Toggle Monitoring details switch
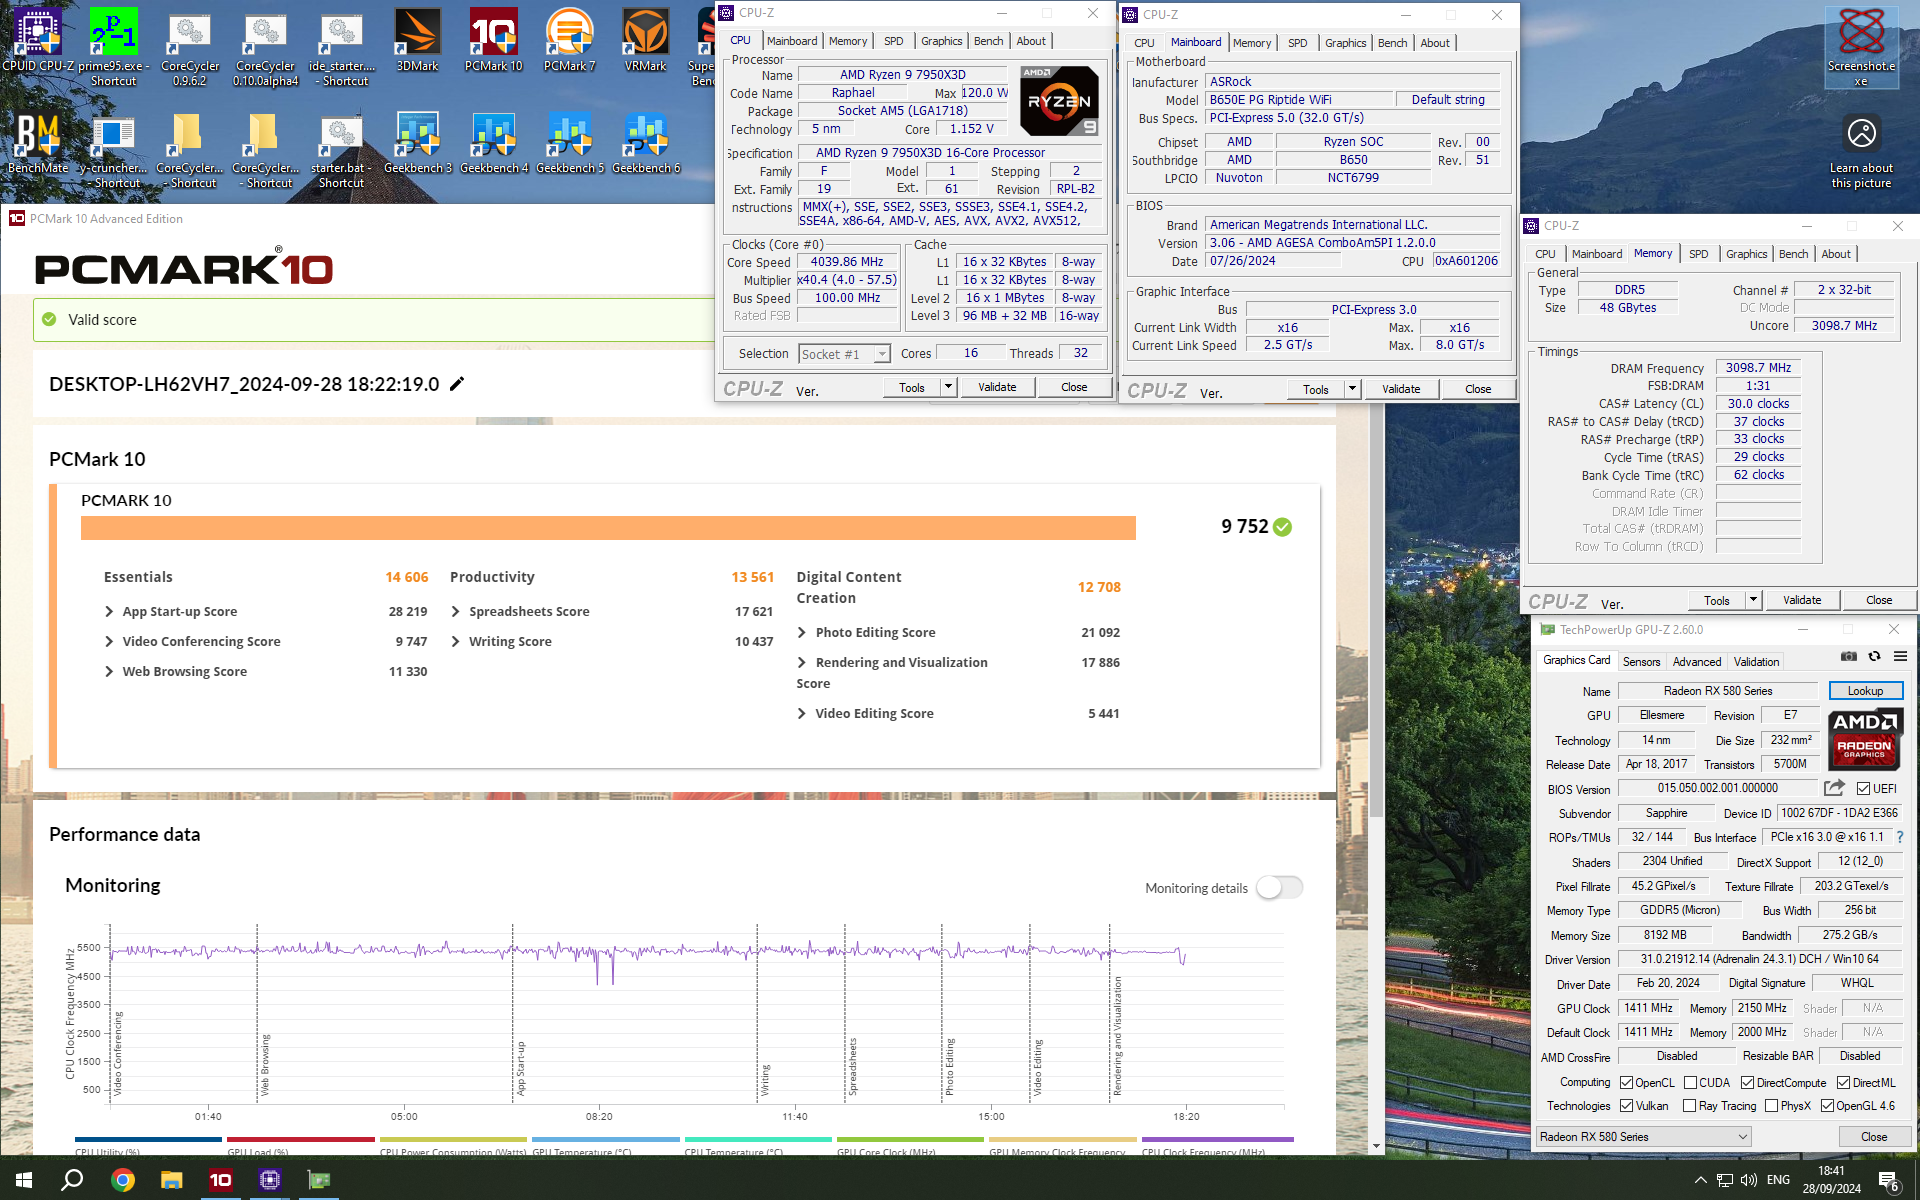 [1280, 888]
